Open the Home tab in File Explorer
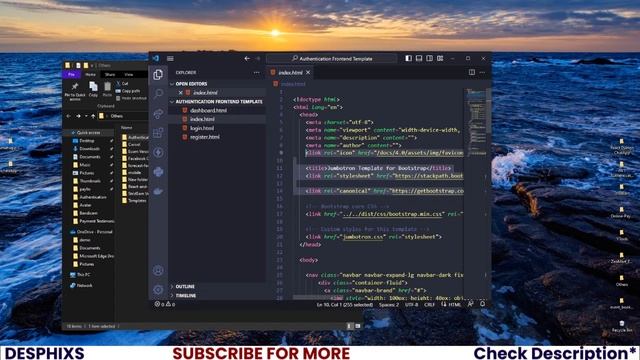This screenshot has height=360, width=640. coord(90,74)
